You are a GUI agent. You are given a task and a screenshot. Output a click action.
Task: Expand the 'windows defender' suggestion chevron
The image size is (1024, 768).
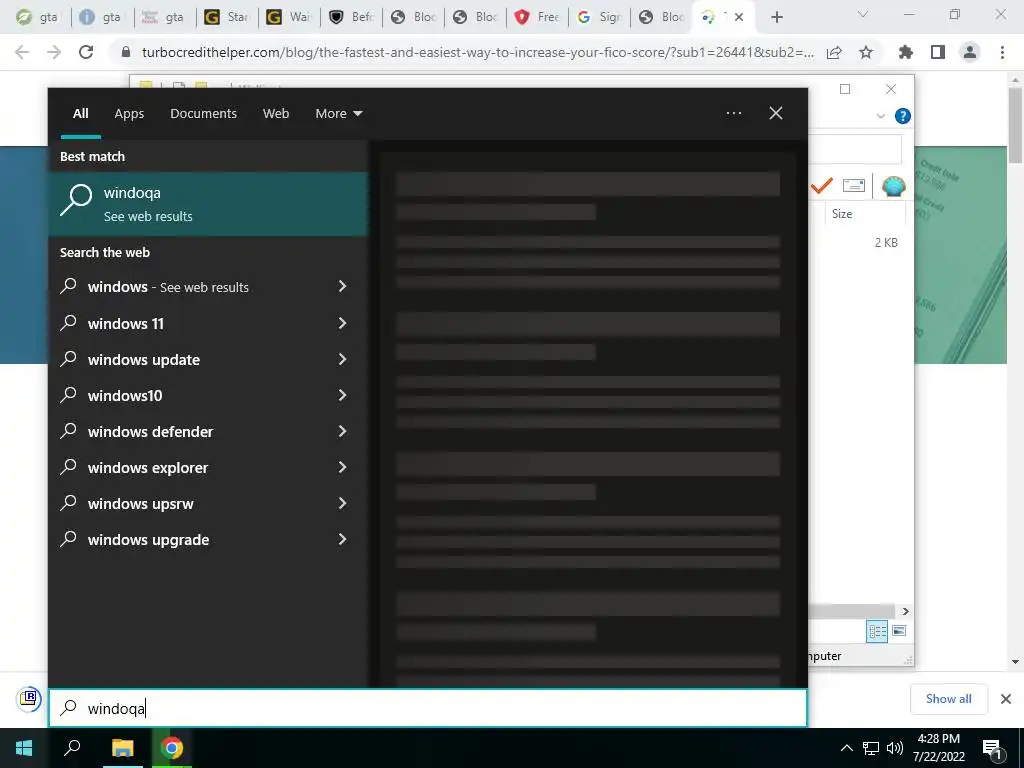click(342, 431)
